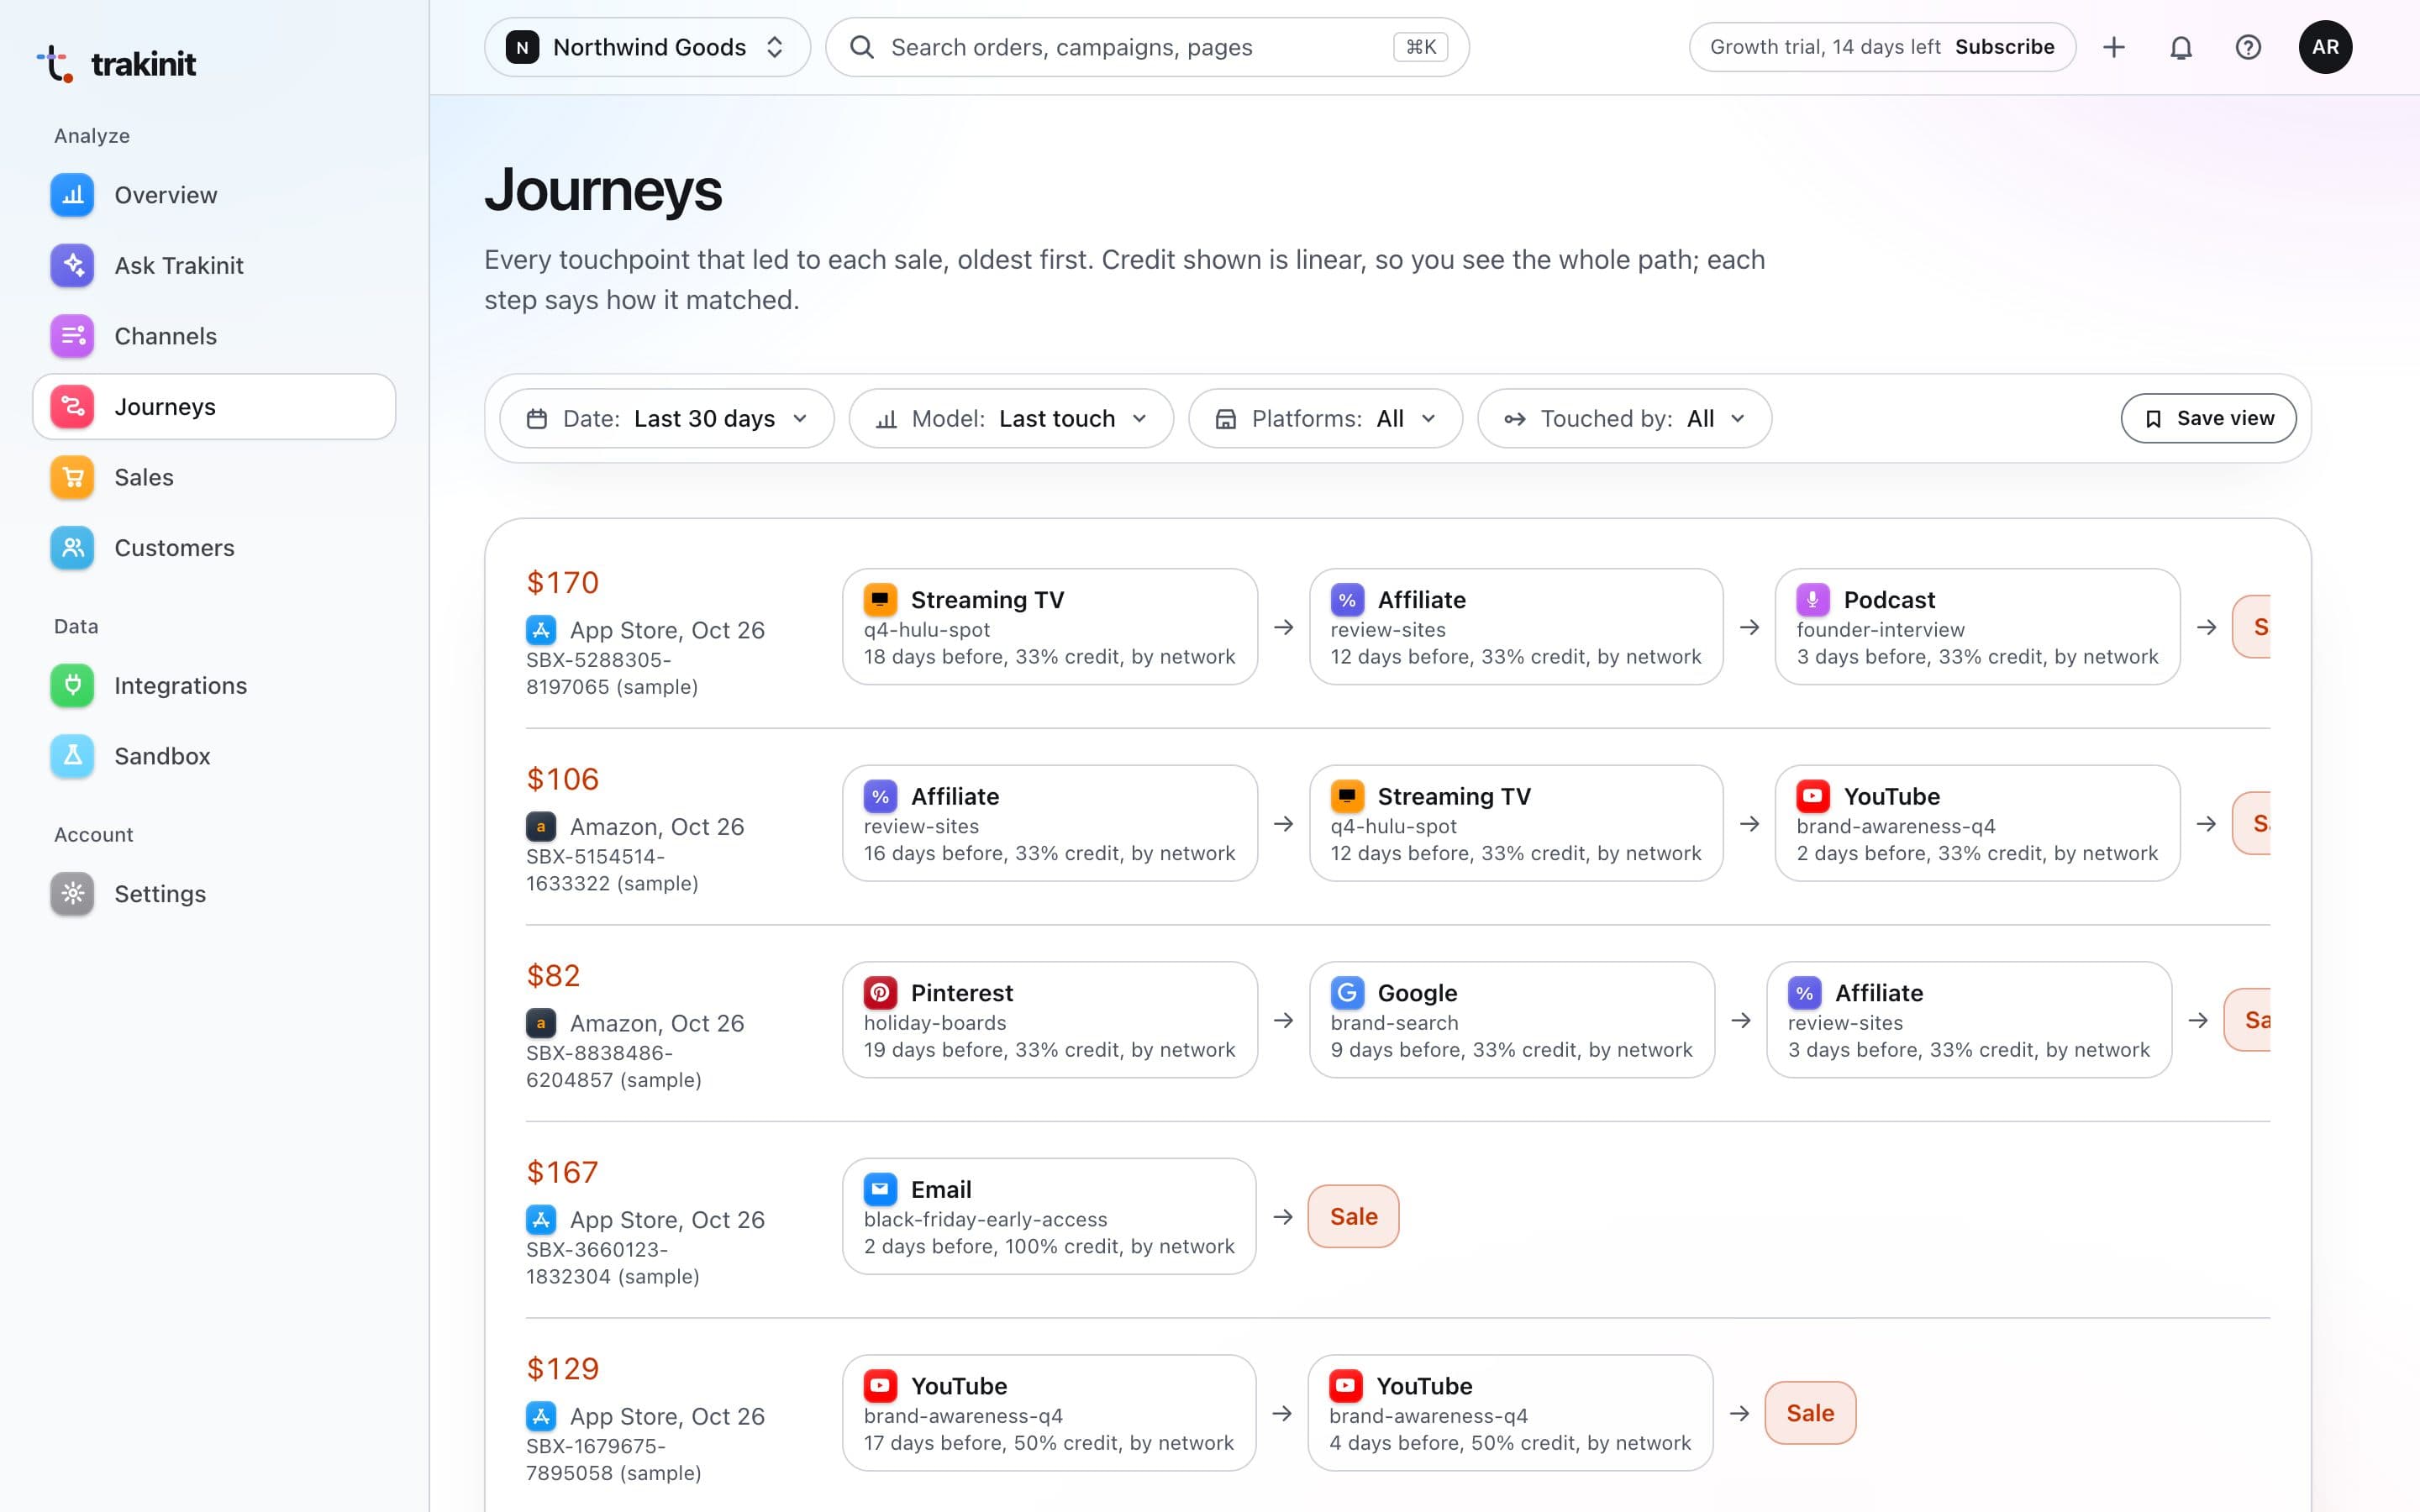Open the AR user avatar menu
Image resolution: width=2420 pixels, height=1512 pixels.
pyautogui.click(x=2325, y=47)
